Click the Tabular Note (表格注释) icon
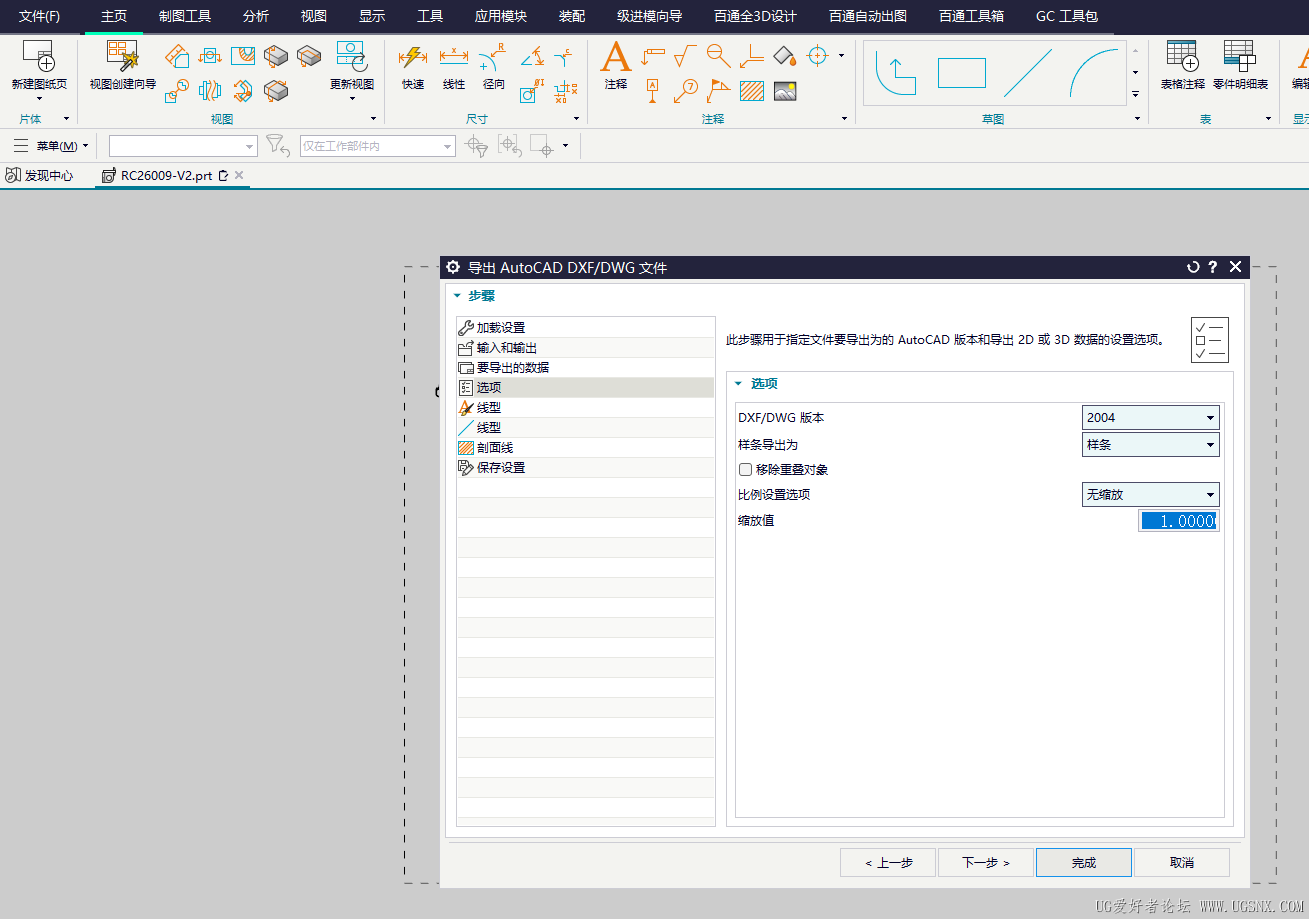This screenshot has width=1309, height=919. click(1182, 56)
